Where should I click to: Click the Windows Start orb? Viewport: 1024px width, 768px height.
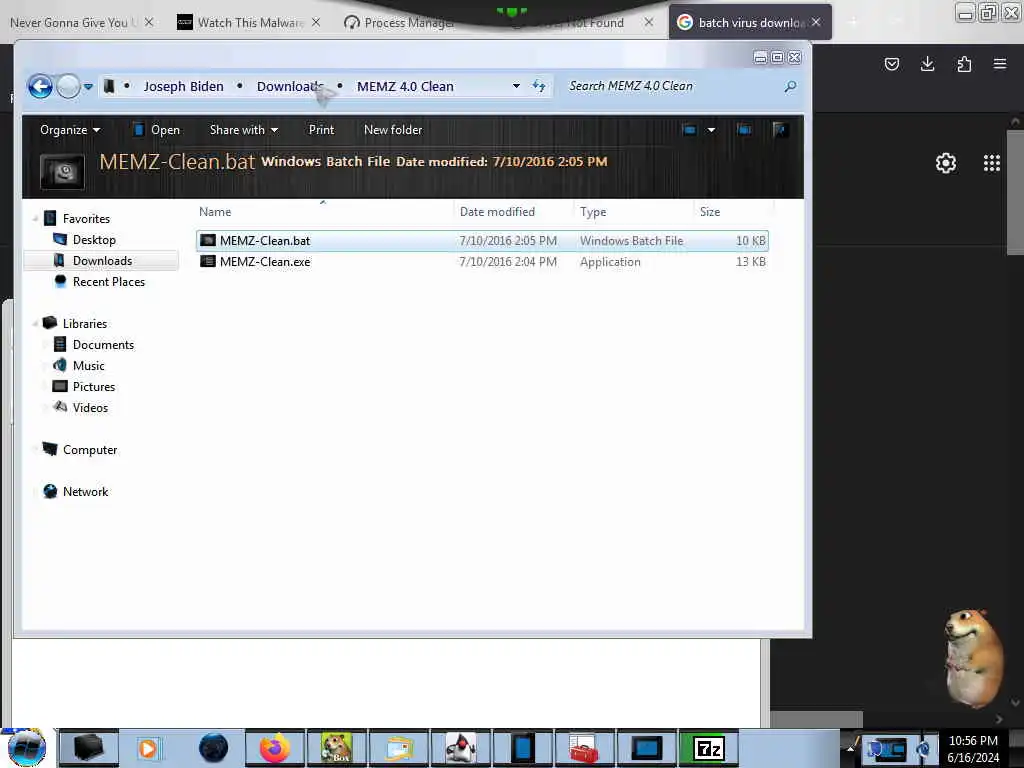(x=27, y=748)
